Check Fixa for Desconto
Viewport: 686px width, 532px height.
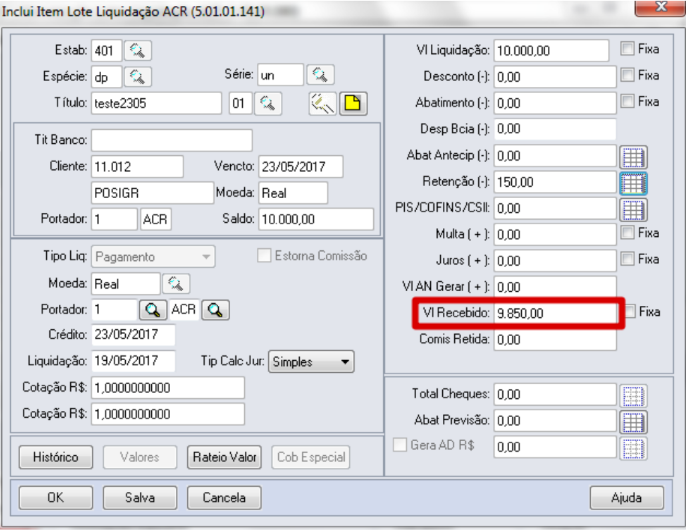(627, 75)
